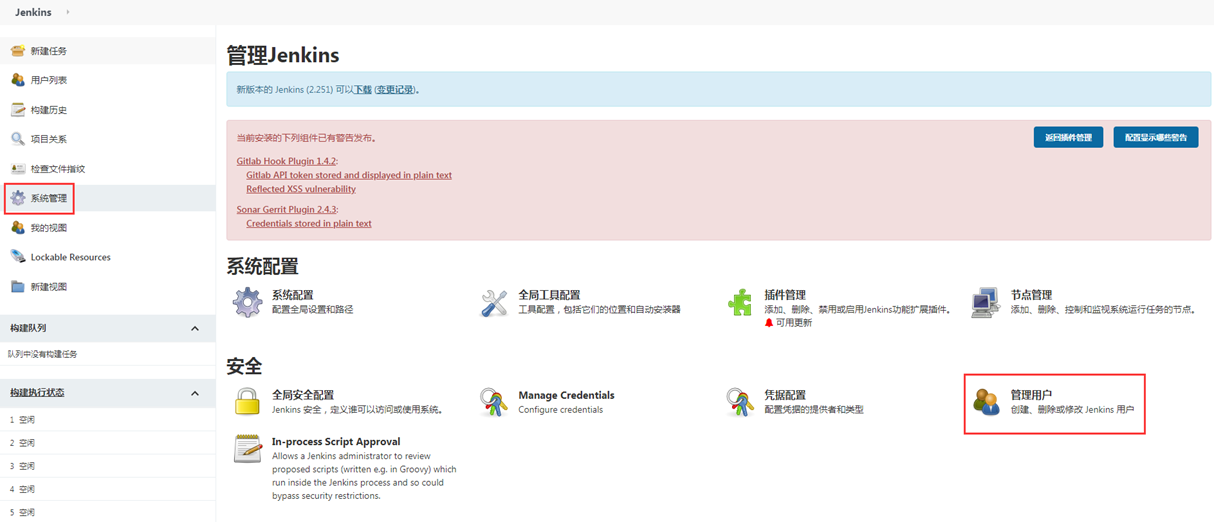This screenshot has width=1214, height=522.
Task: Open Lockable Resources in the sidebar
Action: click(71, 257)
